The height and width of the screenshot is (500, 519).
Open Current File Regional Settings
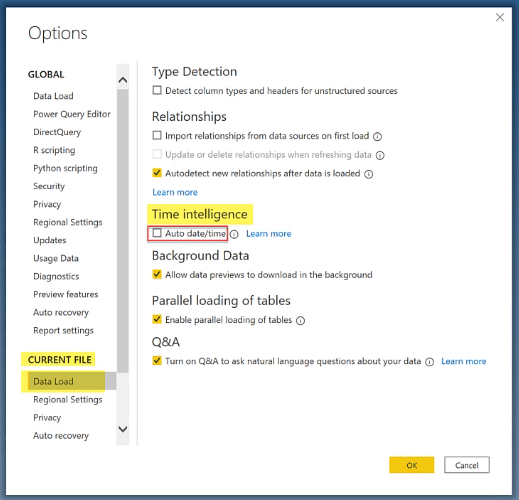pos(68,400)
